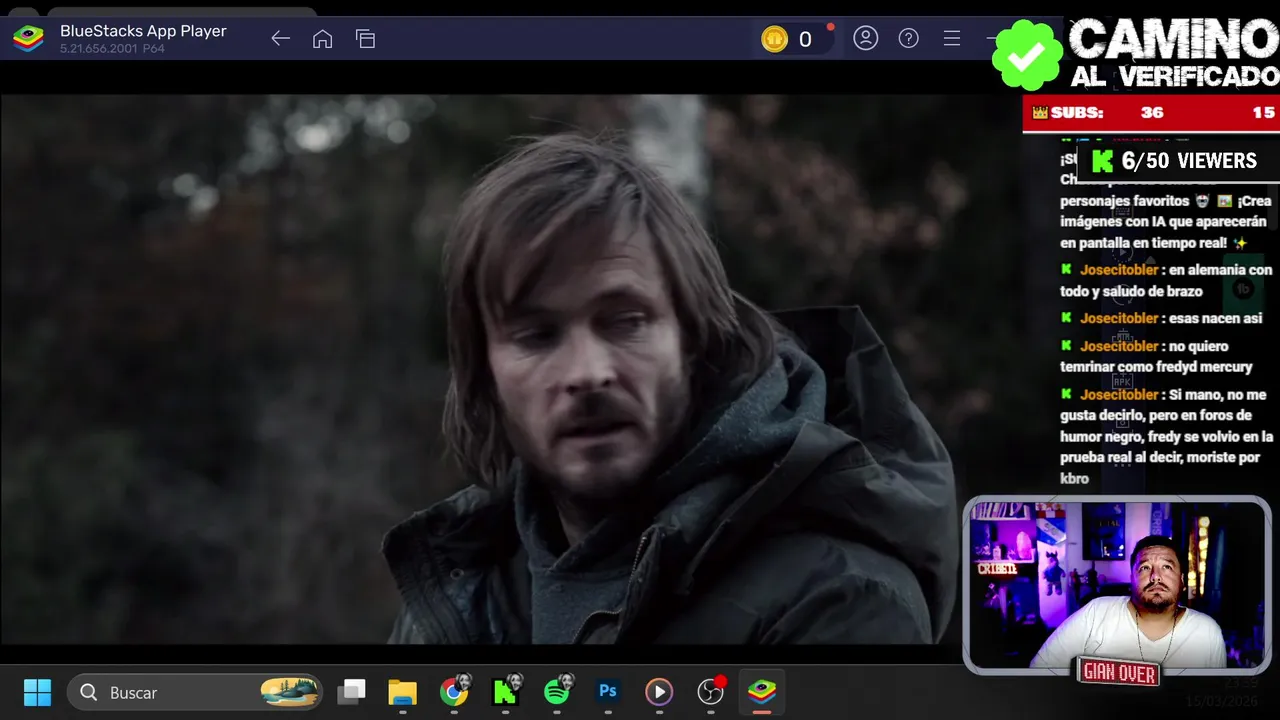Image resolution: width=1280 pixels, height=720 pixels.
Task: Click the 'SUBS:' counter label
Action: coord(1076,113)
